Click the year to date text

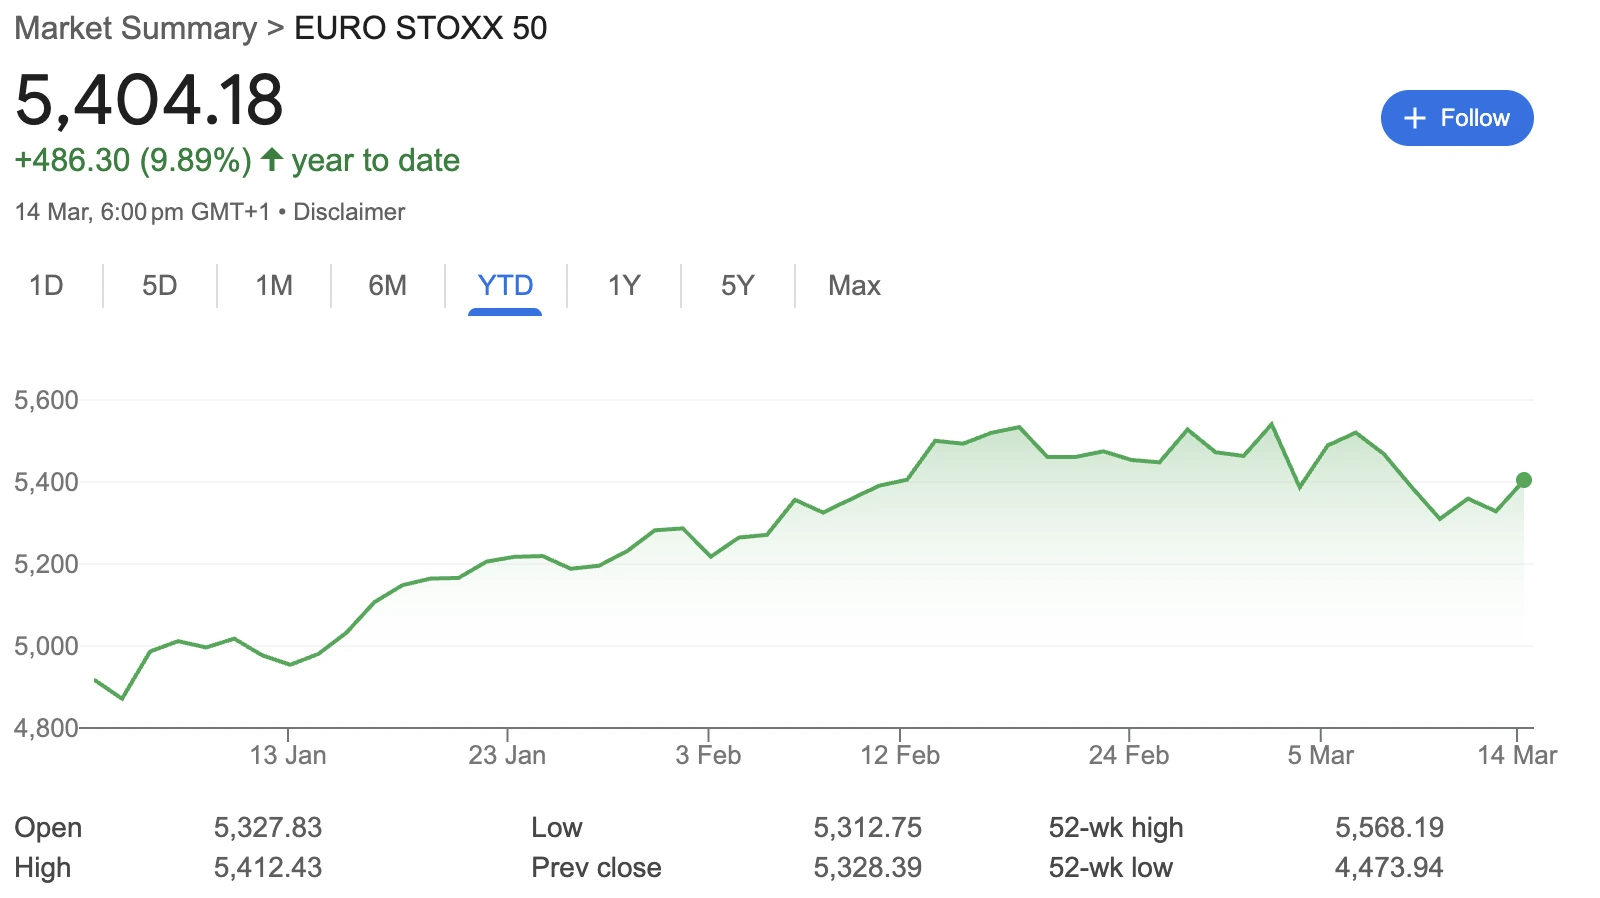(x=376, y=160)
